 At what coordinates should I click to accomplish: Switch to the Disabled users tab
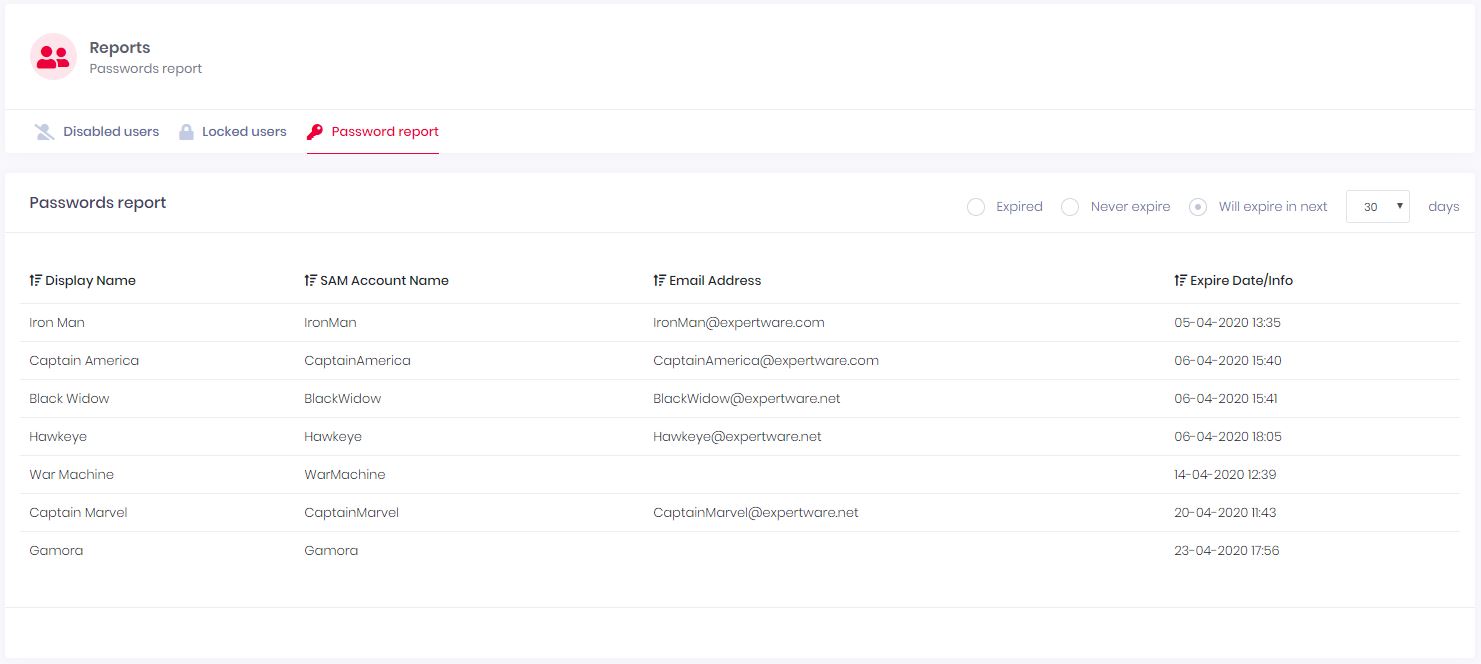[x=111, y=132]
